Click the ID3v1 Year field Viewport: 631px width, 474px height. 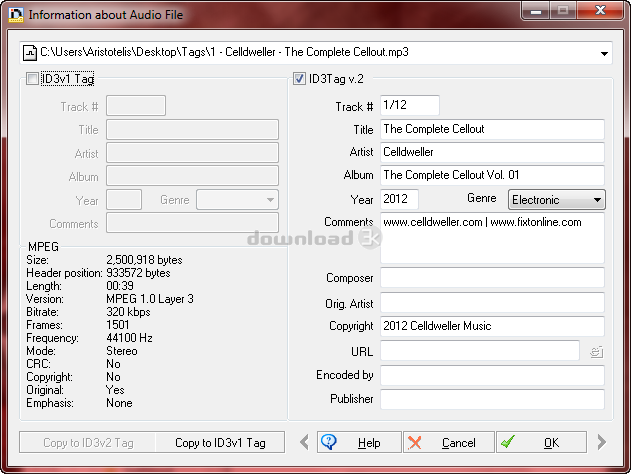tap(124, 200)
